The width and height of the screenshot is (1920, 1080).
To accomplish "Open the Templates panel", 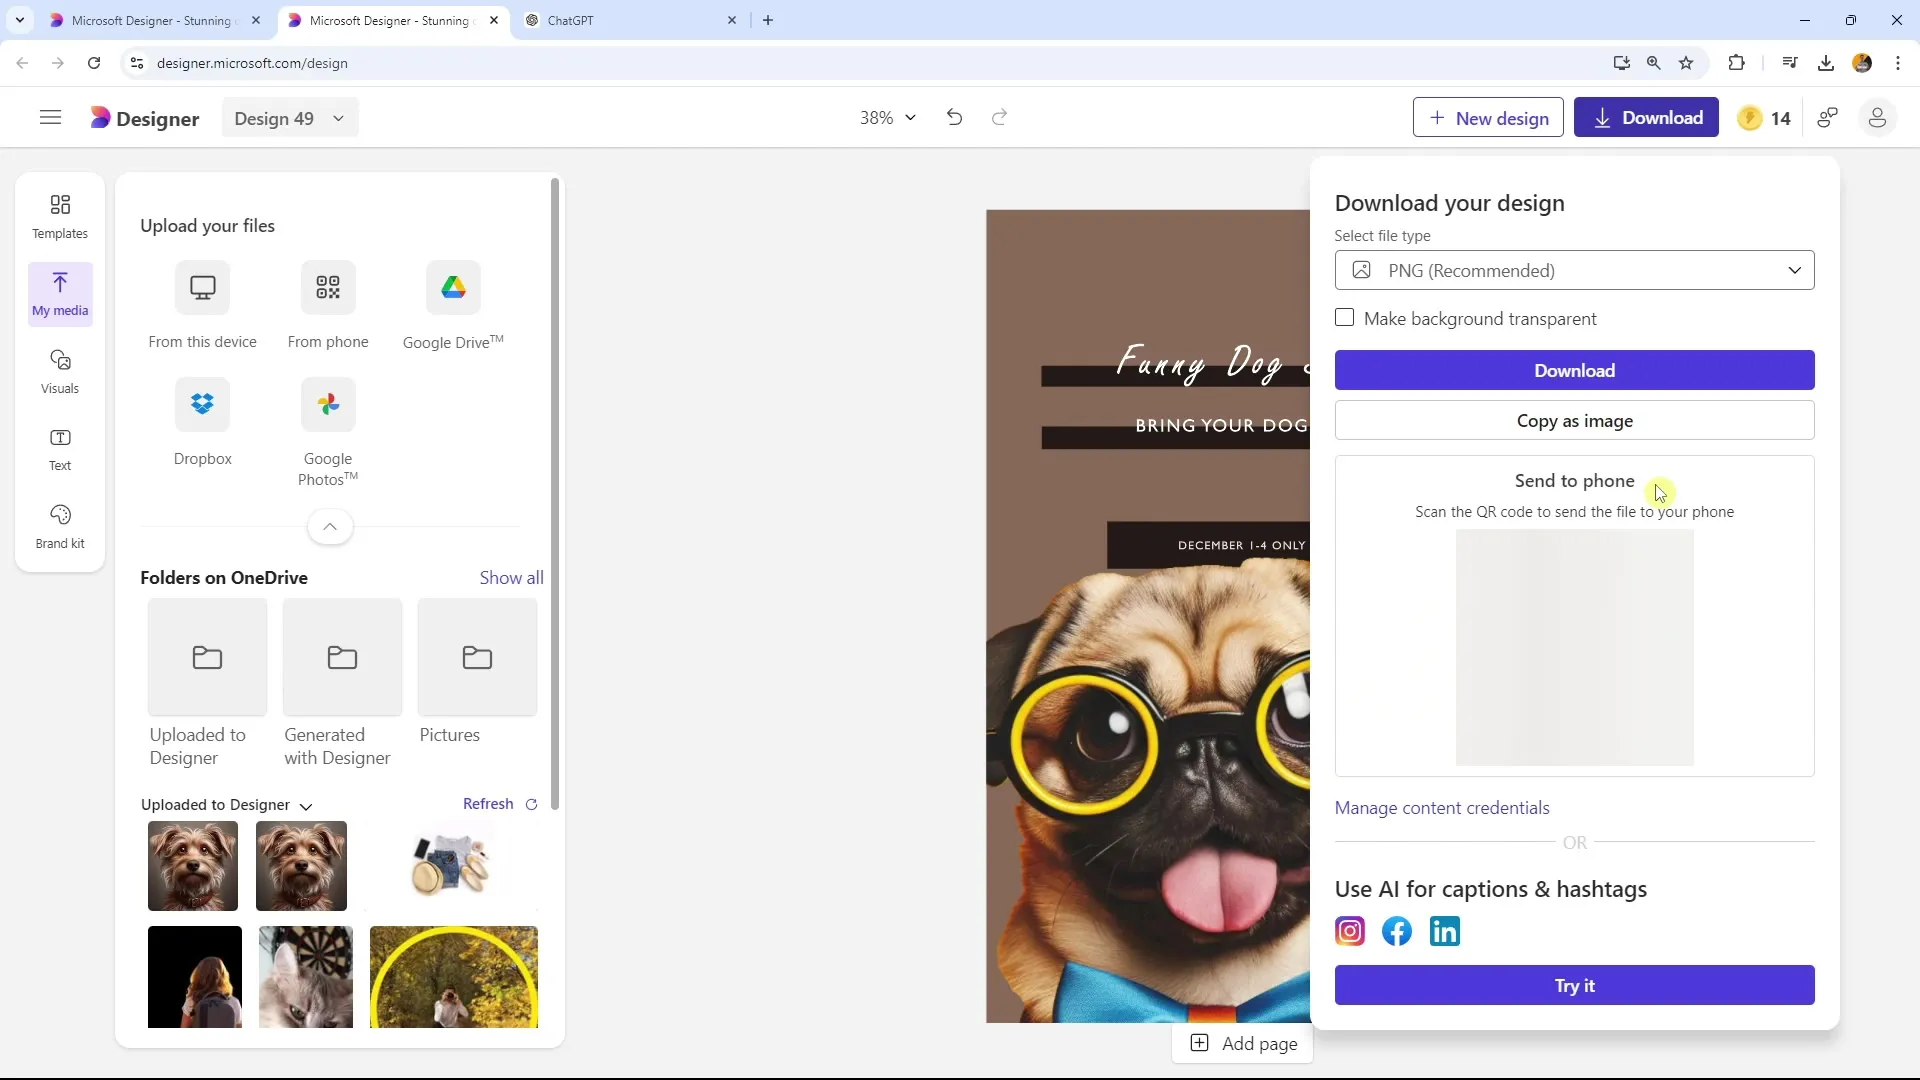I will [x=60, y=217].
